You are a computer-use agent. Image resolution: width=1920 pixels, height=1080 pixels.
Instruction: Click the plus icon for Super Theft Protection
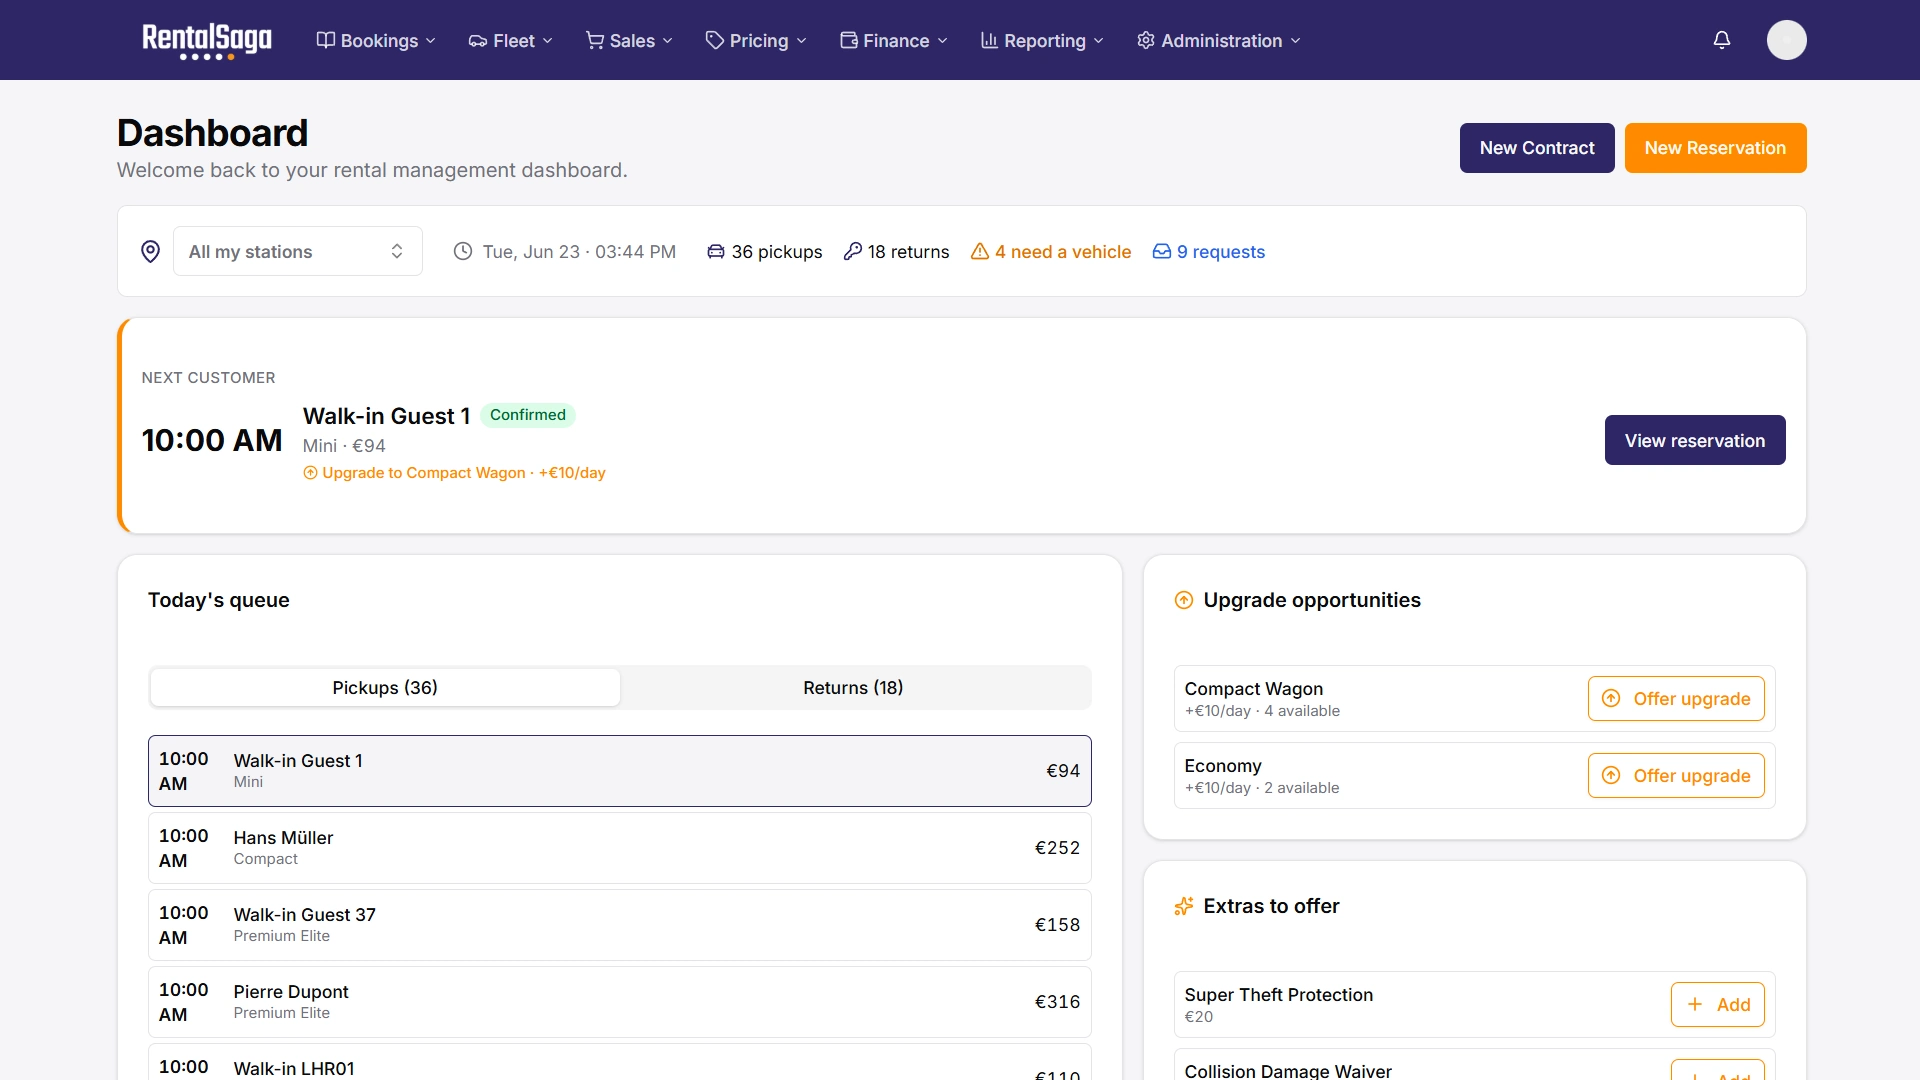(1695, 1004)
